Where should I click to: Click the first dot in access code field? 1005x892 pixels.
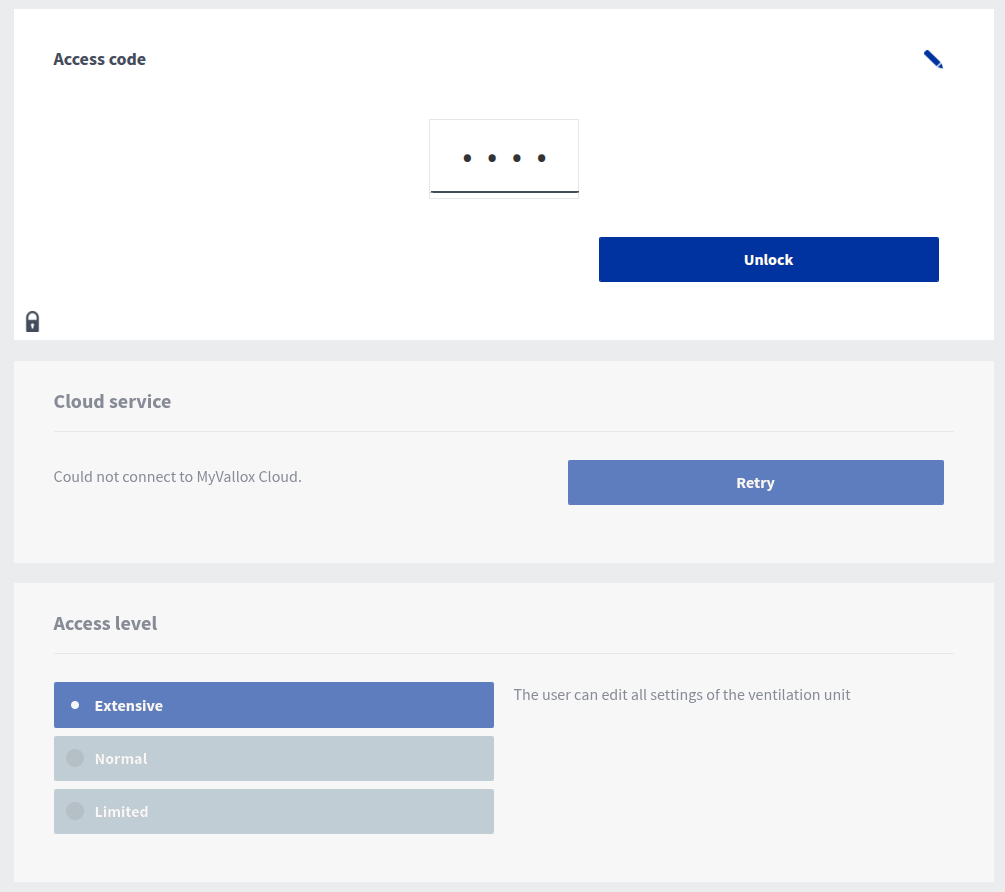(x=467, y=158)
